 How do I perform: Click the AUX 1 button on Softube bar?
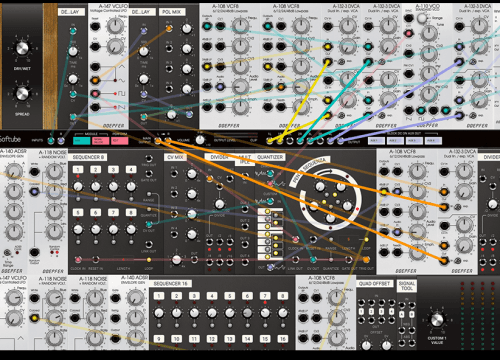375,141
